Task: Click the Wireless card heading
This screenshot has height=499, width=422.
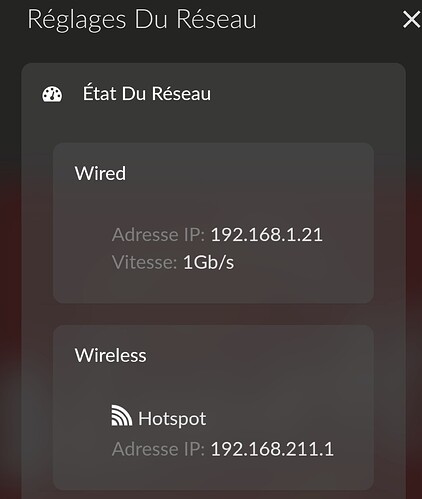Action: coord(110,355)
